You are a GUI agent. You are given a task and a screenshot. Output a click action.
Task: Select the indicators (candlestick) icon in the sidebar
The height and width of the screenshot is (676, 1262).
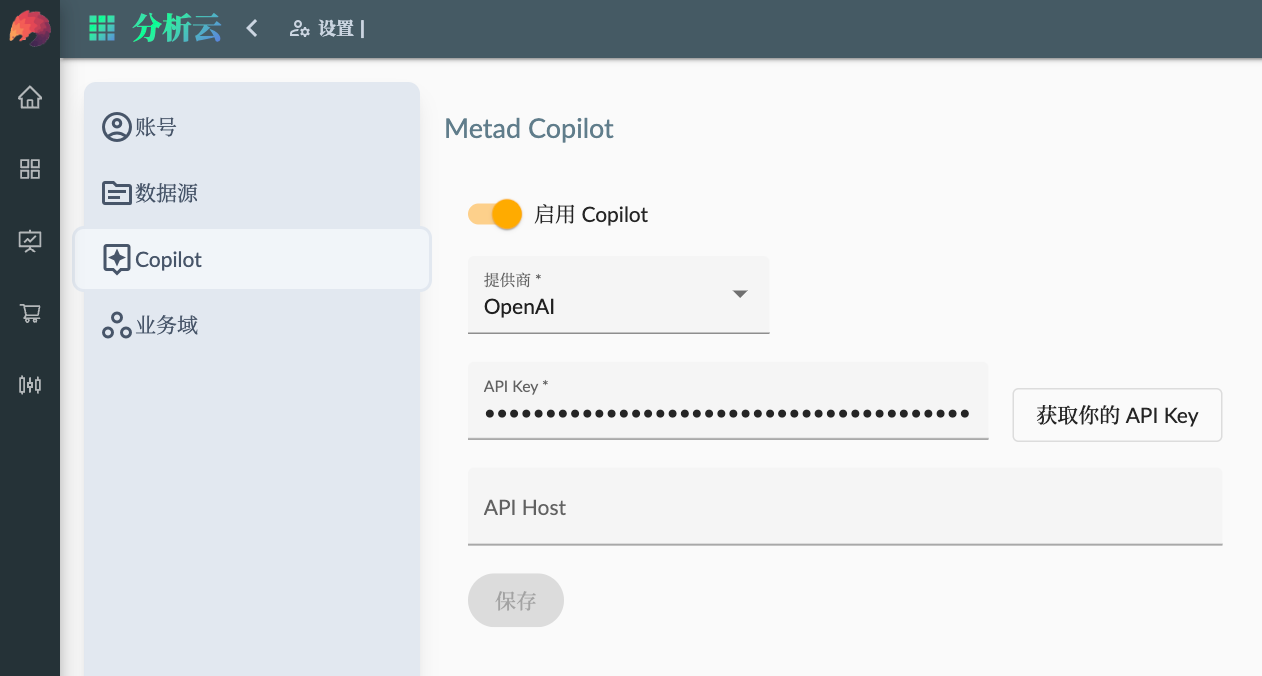[x=30, y=385]
